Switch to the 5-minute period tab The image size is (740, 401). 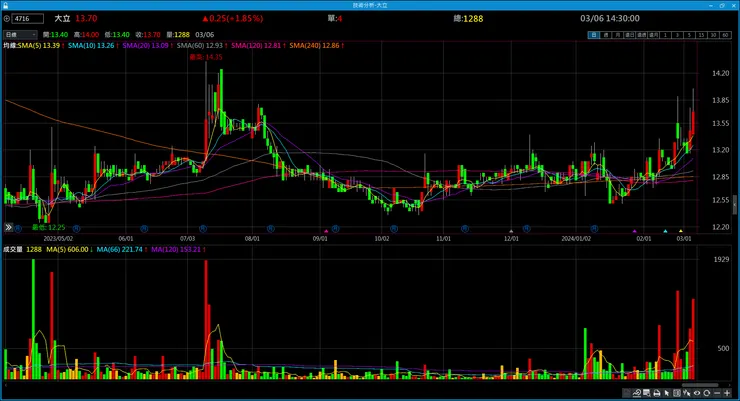(x=690, y=35)
